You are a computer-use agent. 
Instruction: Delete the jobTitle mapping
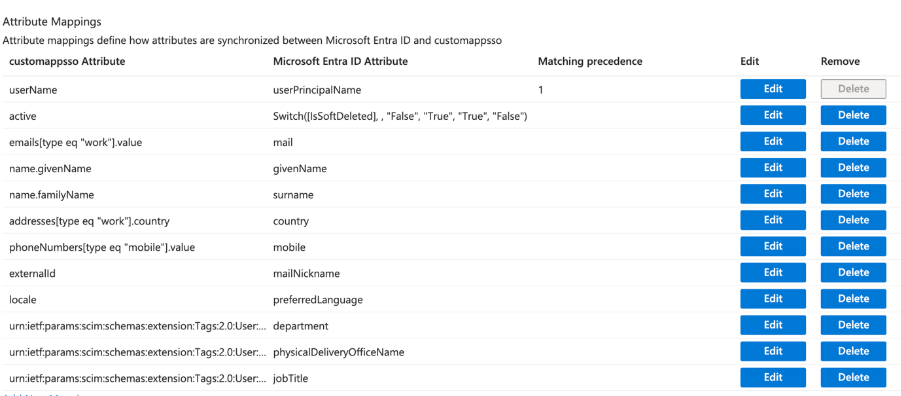click(853, 378)
